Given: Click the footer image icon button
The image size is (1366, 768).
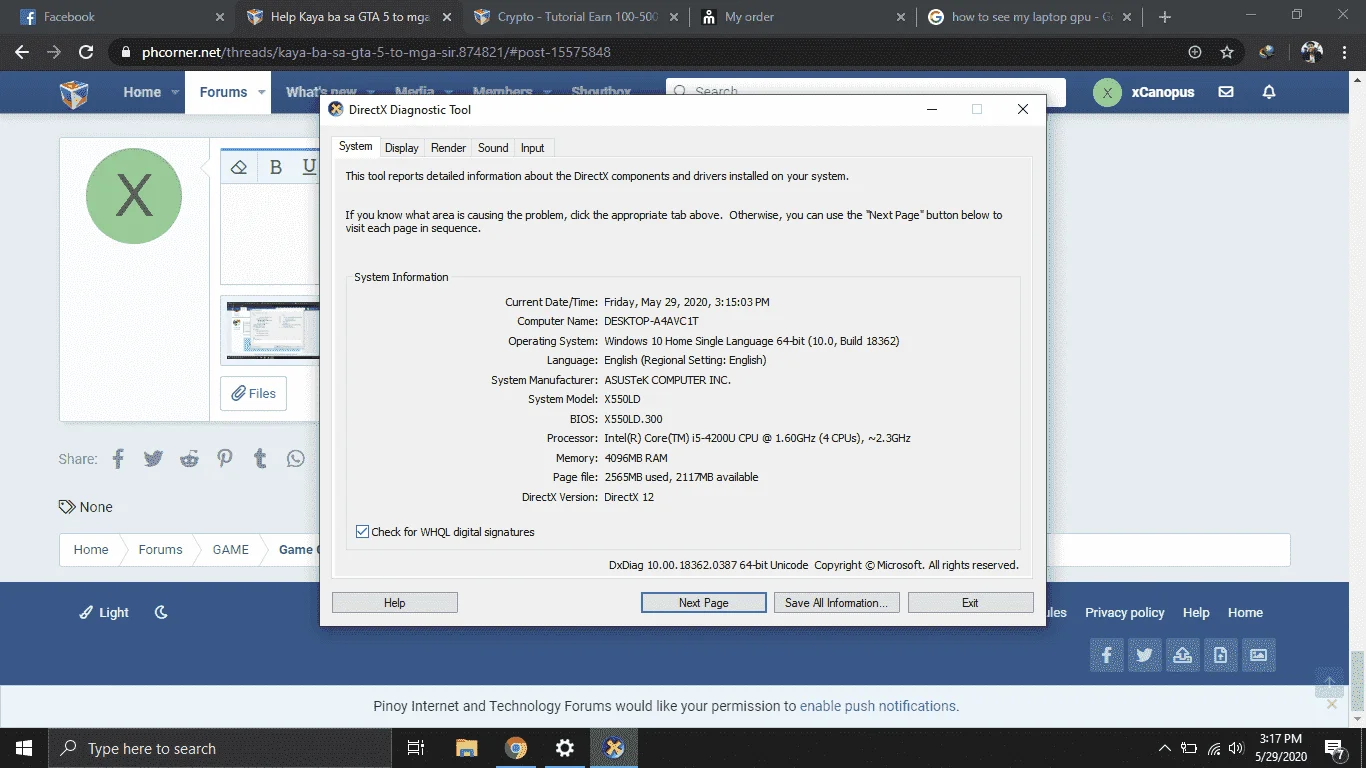Looking at the screenshot, I should point(1259,655).
